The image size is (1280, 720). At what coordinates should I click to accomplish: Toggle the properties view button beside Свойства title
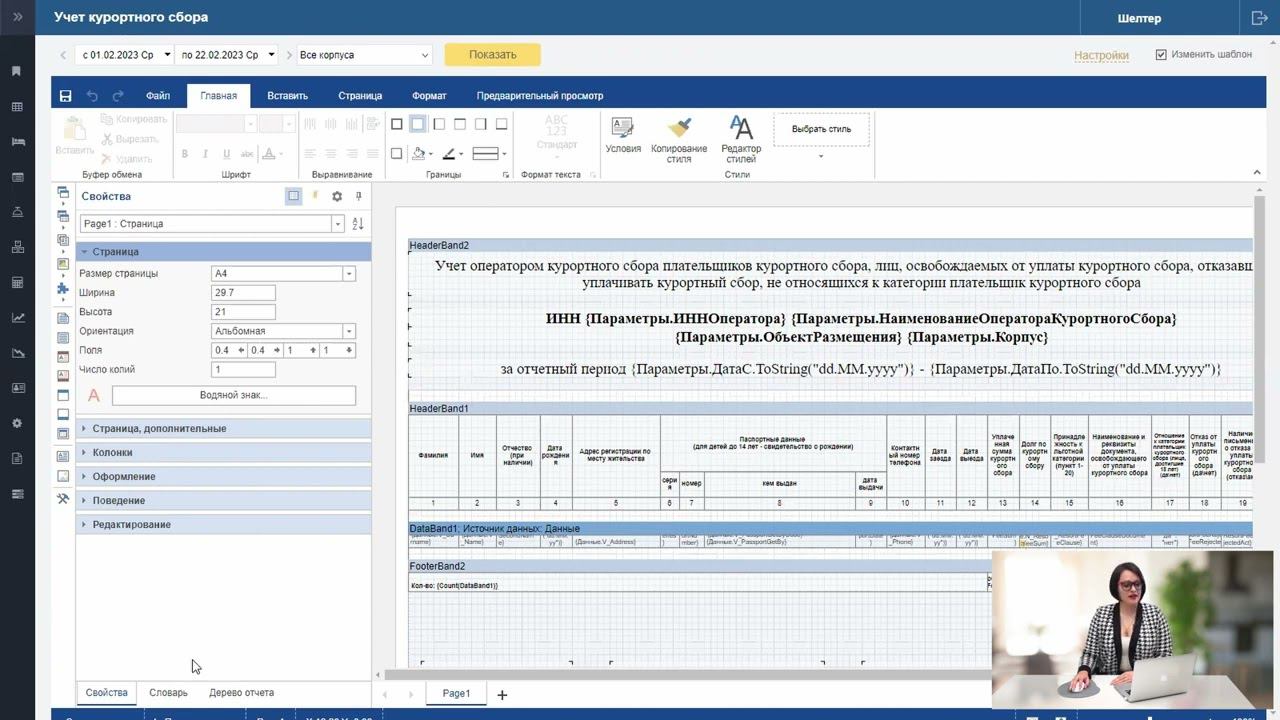tap(293, 196)
